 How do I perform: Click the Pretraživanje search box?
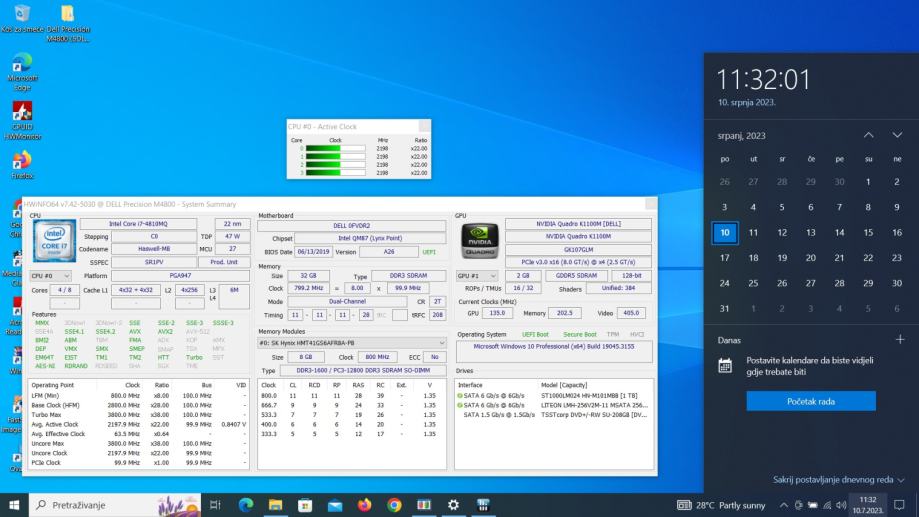click(x=90, y=505)
